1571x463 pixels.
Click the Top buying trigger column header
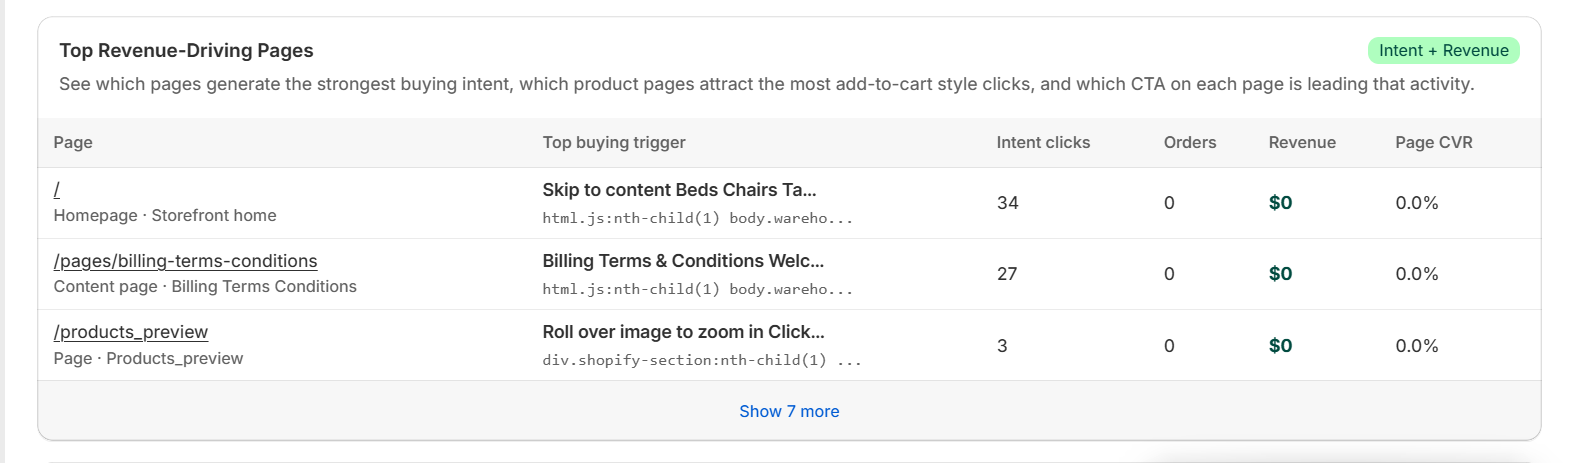pos(614,142)
